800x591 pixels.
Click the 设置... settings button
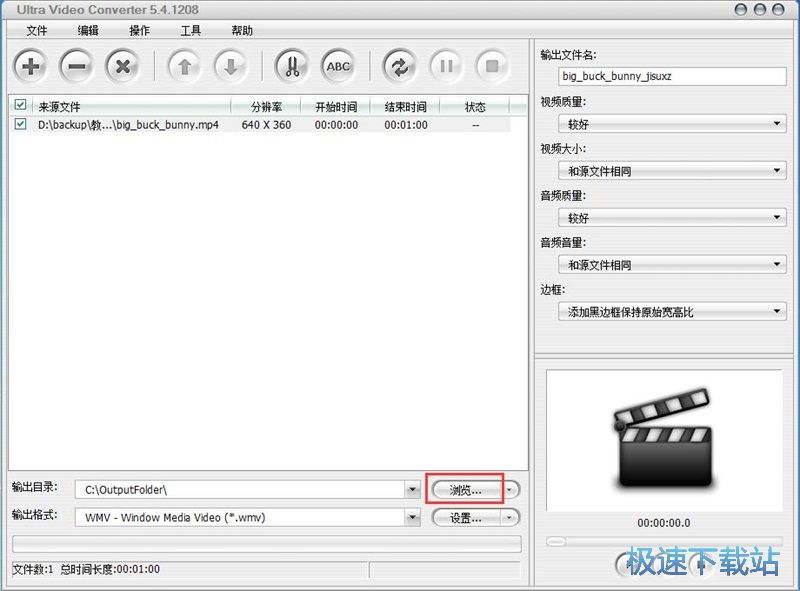[x=466, y=518]
